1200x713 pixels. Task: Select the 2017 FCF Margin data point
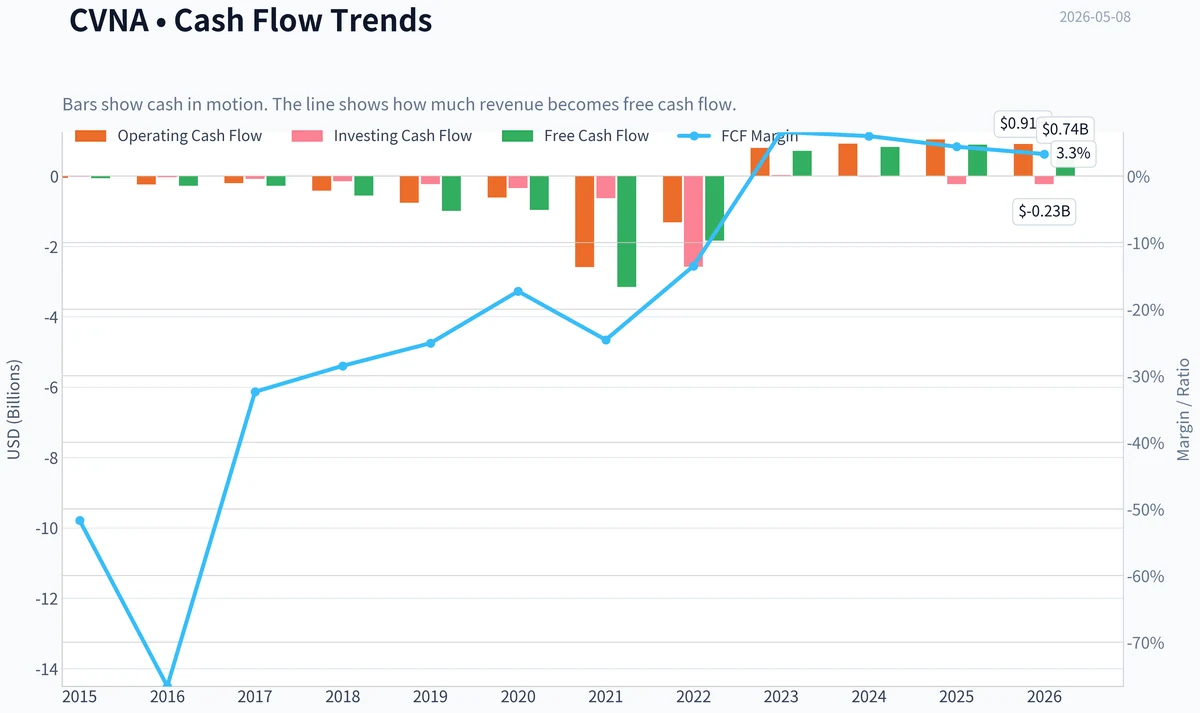[255, 392]
